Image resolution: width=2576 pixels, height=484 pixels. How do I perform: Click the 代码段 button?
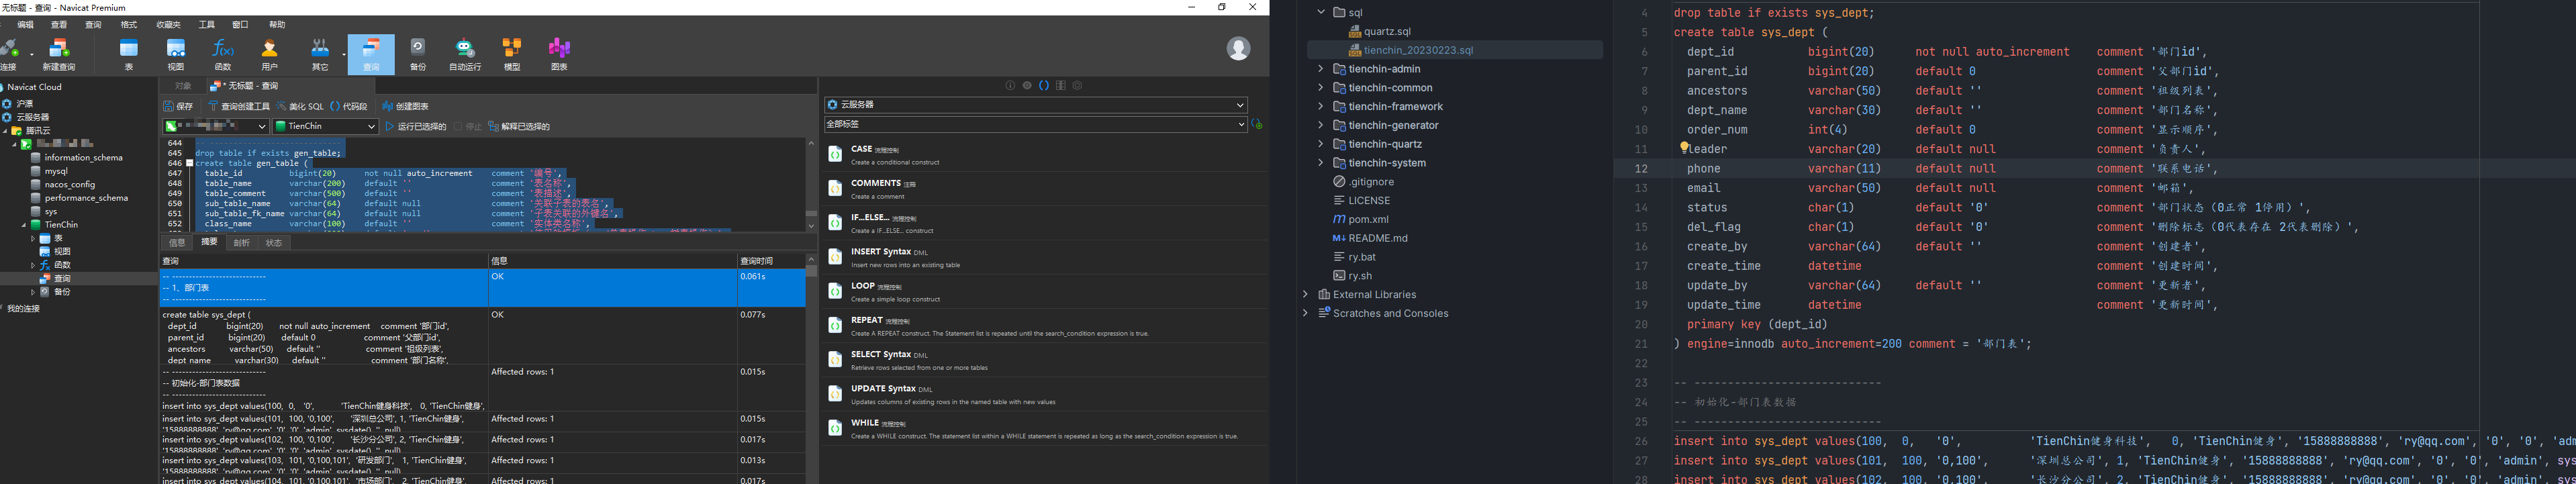(349, 106)
